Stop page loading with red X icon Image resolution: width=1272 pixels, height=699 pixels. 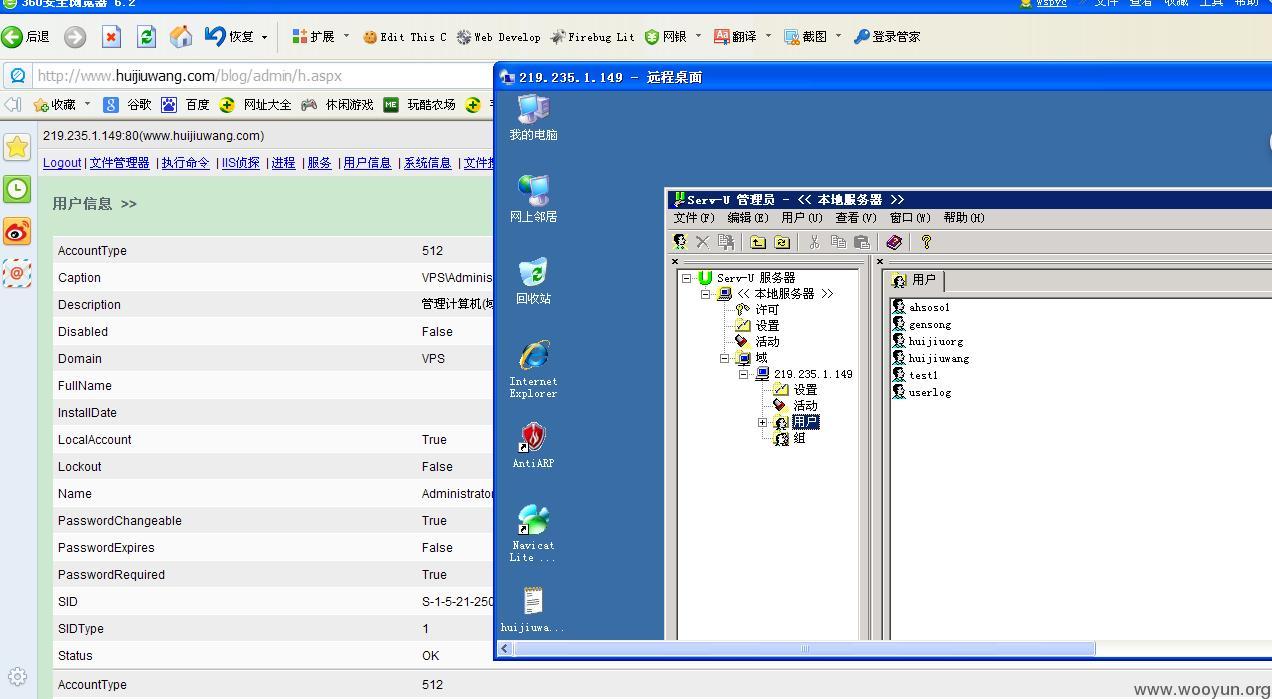click(111, 37)
